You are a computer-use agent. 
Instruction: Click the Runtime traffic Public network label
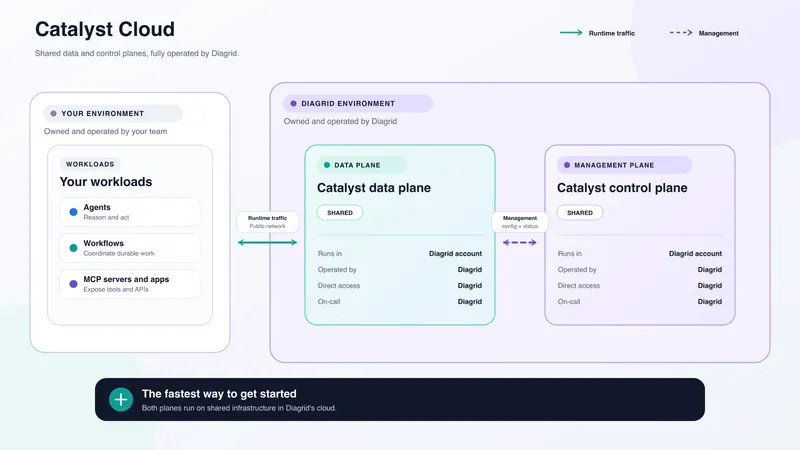click(267, 222)
